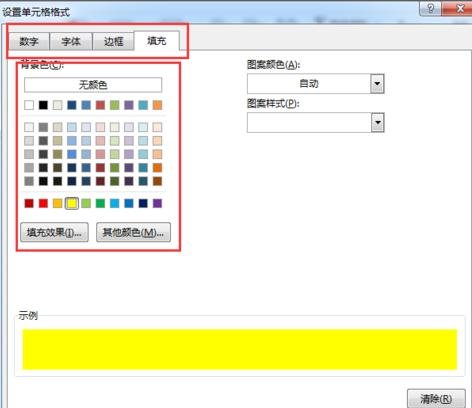Screen dimensions: 472x408
Task: Select the orange theme color in top row
Action: point(157,105)
